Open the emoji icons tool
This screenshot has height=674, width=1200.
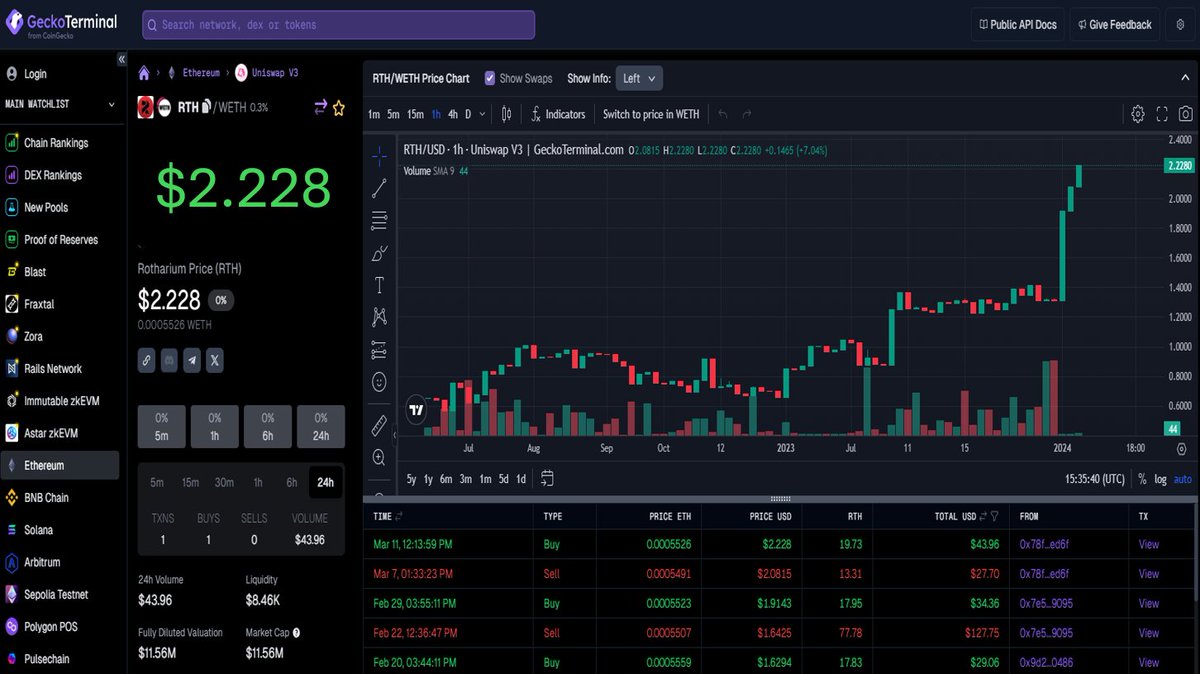pos(380,381)
